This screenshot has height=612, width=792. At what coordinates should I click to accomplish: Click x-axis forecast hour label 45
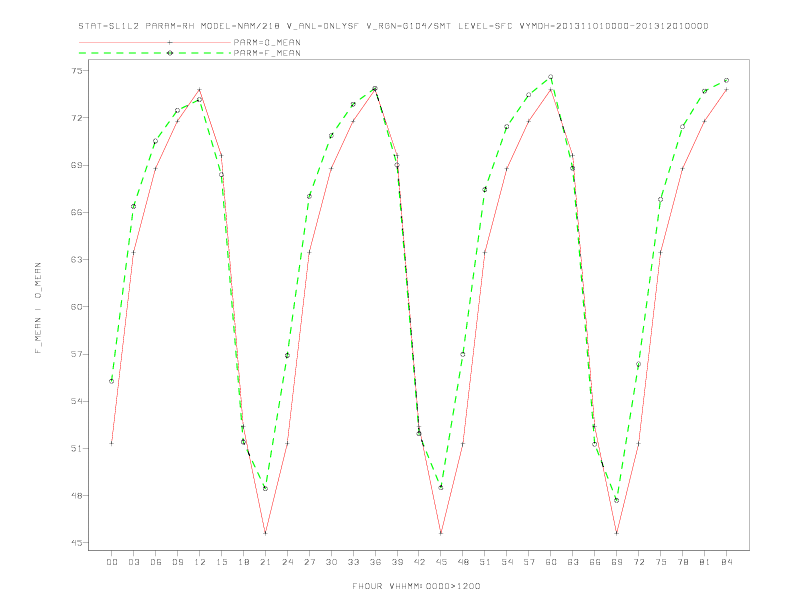pos(441,562)
